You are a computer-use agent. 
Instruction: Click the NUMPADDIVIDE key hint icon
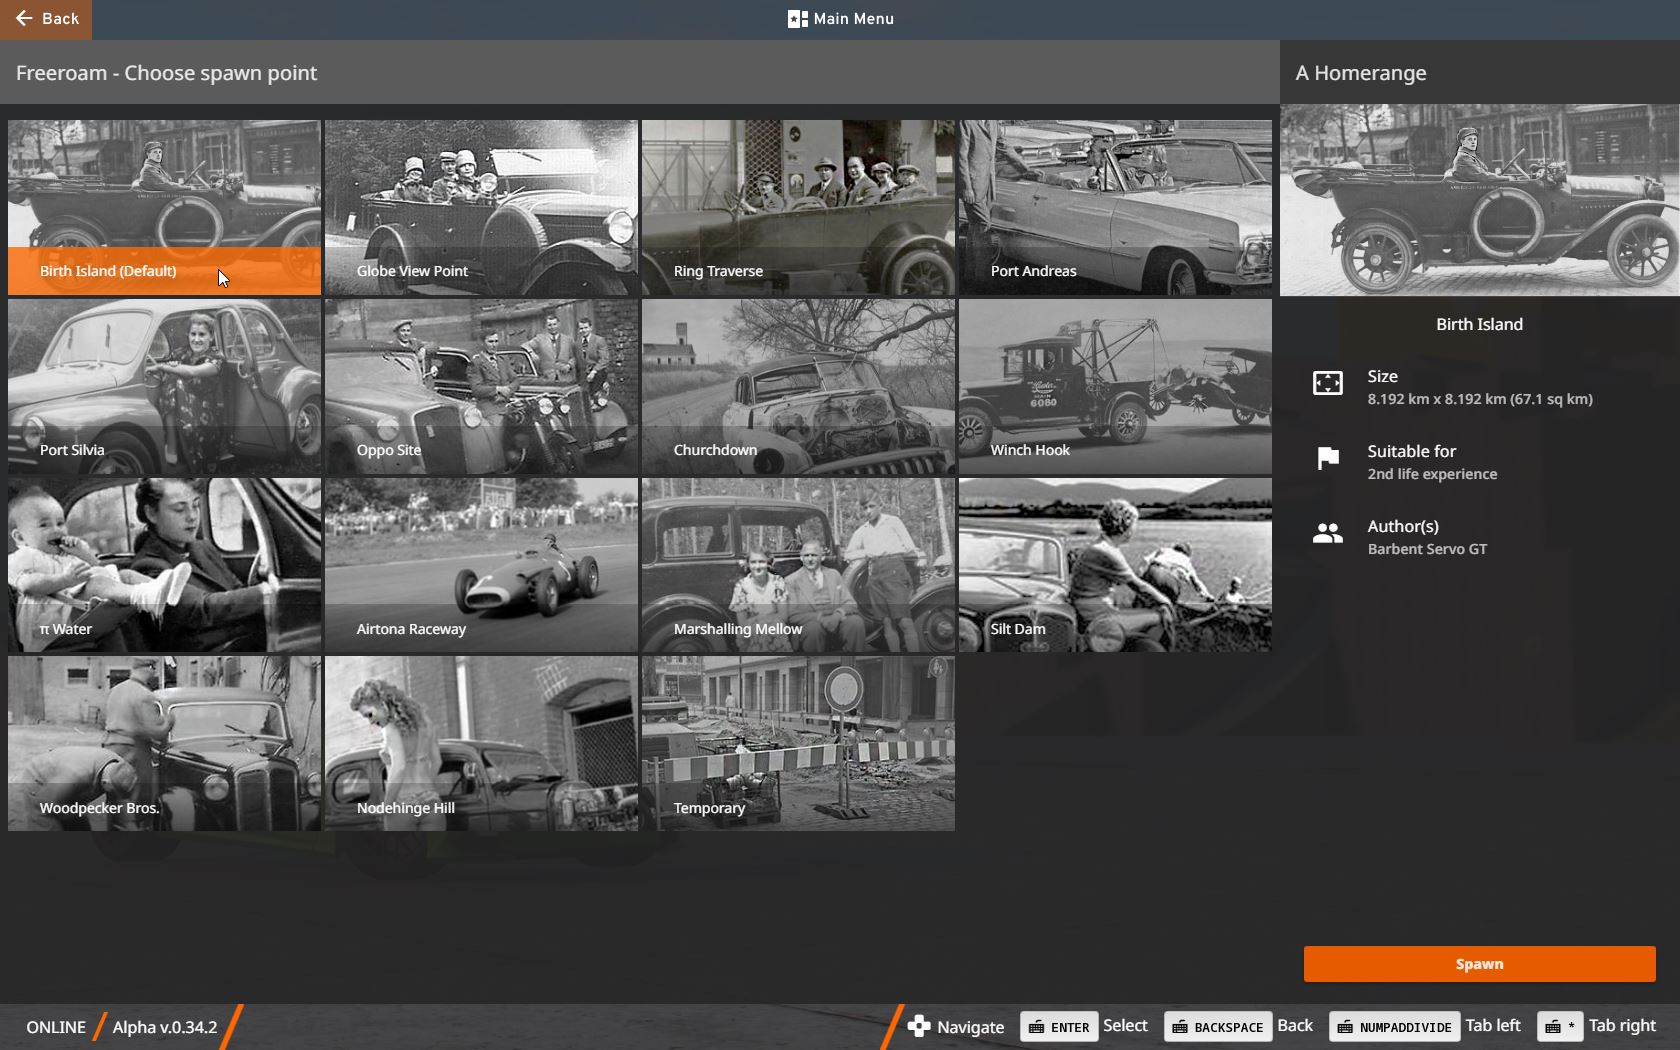1394,1026
